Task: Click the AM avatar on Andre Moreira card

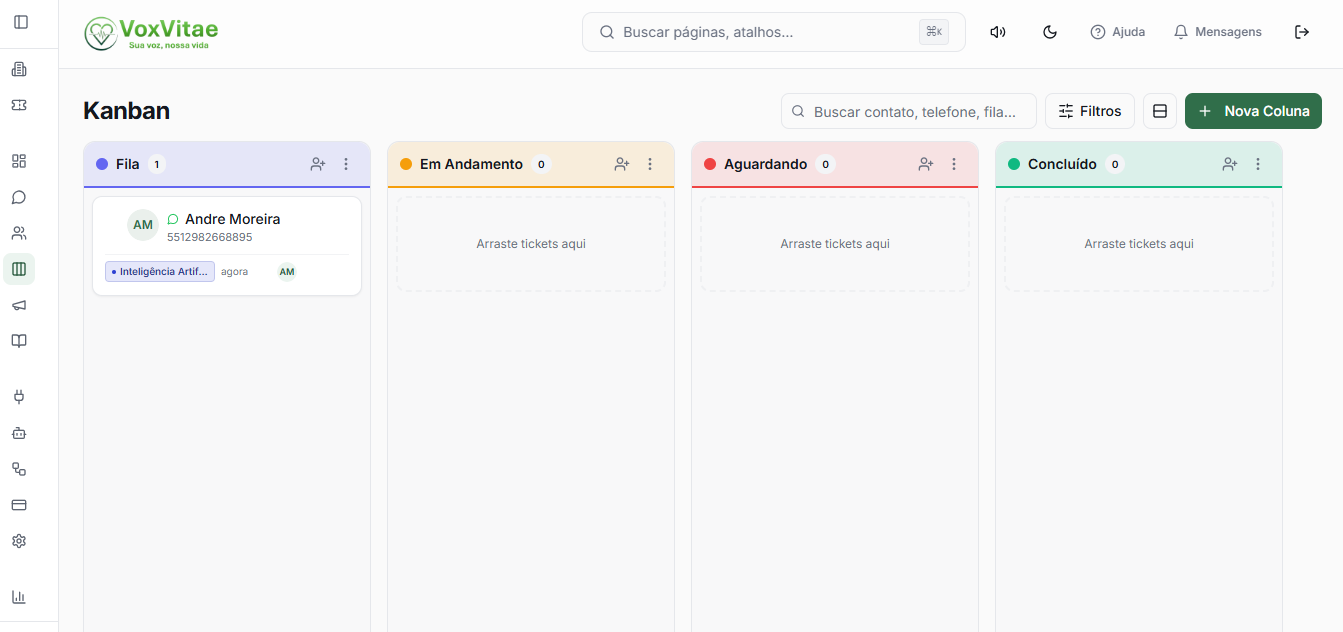Action: click(143, 225)
